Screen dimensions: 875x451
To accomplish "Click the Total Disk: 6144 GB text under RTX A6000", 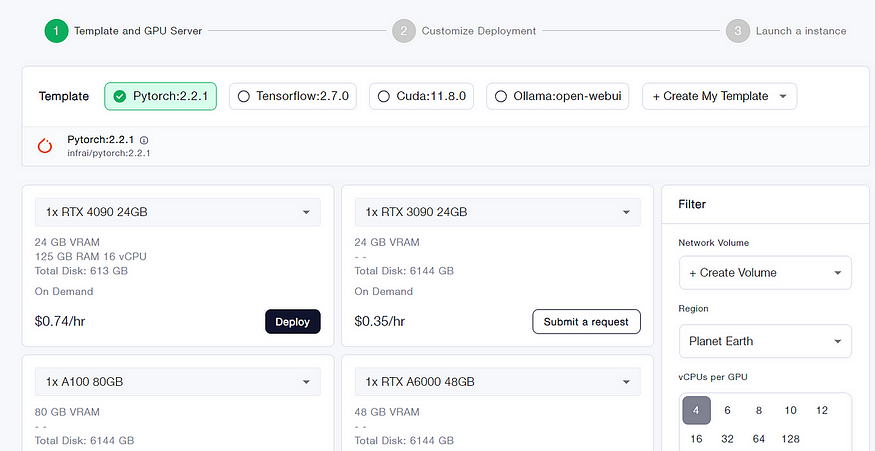I will pos(404,440).
